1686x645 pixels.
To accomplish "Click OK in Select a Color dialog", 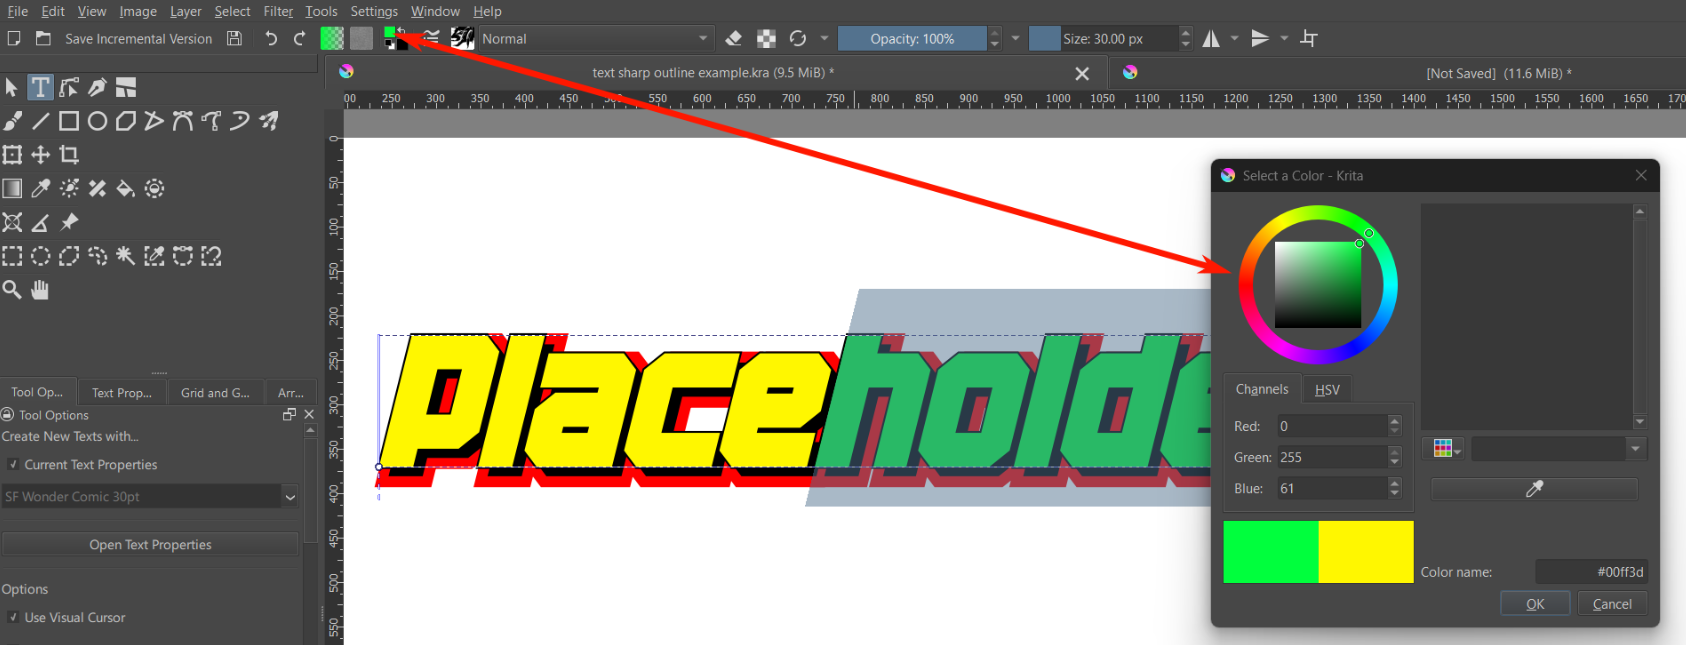I will tap(1535, 604).
